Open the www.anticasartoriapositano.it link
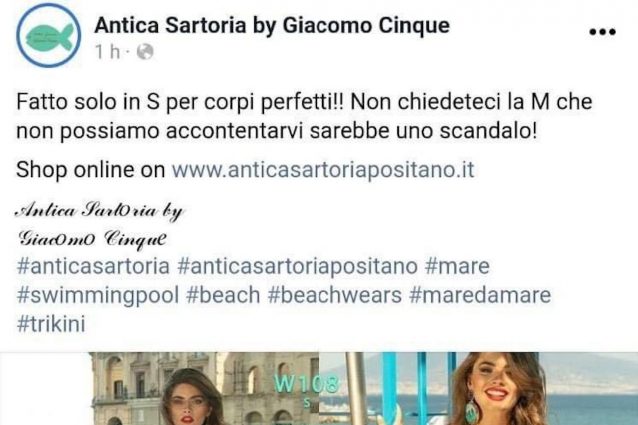Image resolution: width=638 pixels, height=425 pixels. coord(323,169)
